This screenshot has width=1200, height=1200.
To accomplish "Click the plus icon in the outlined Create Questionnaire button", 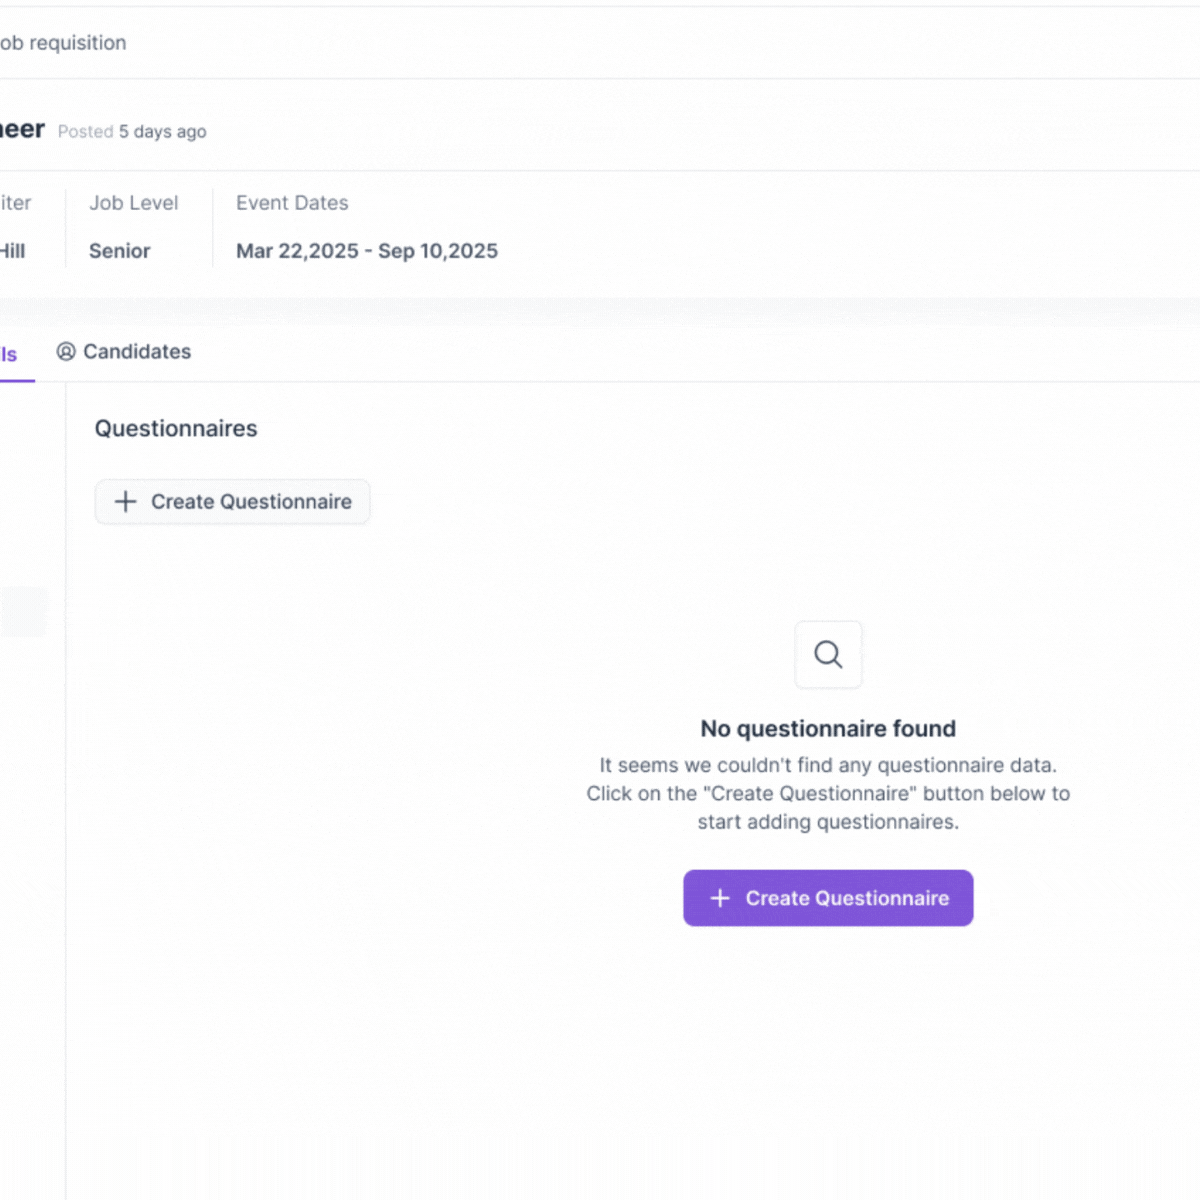I will coord(125,502).
